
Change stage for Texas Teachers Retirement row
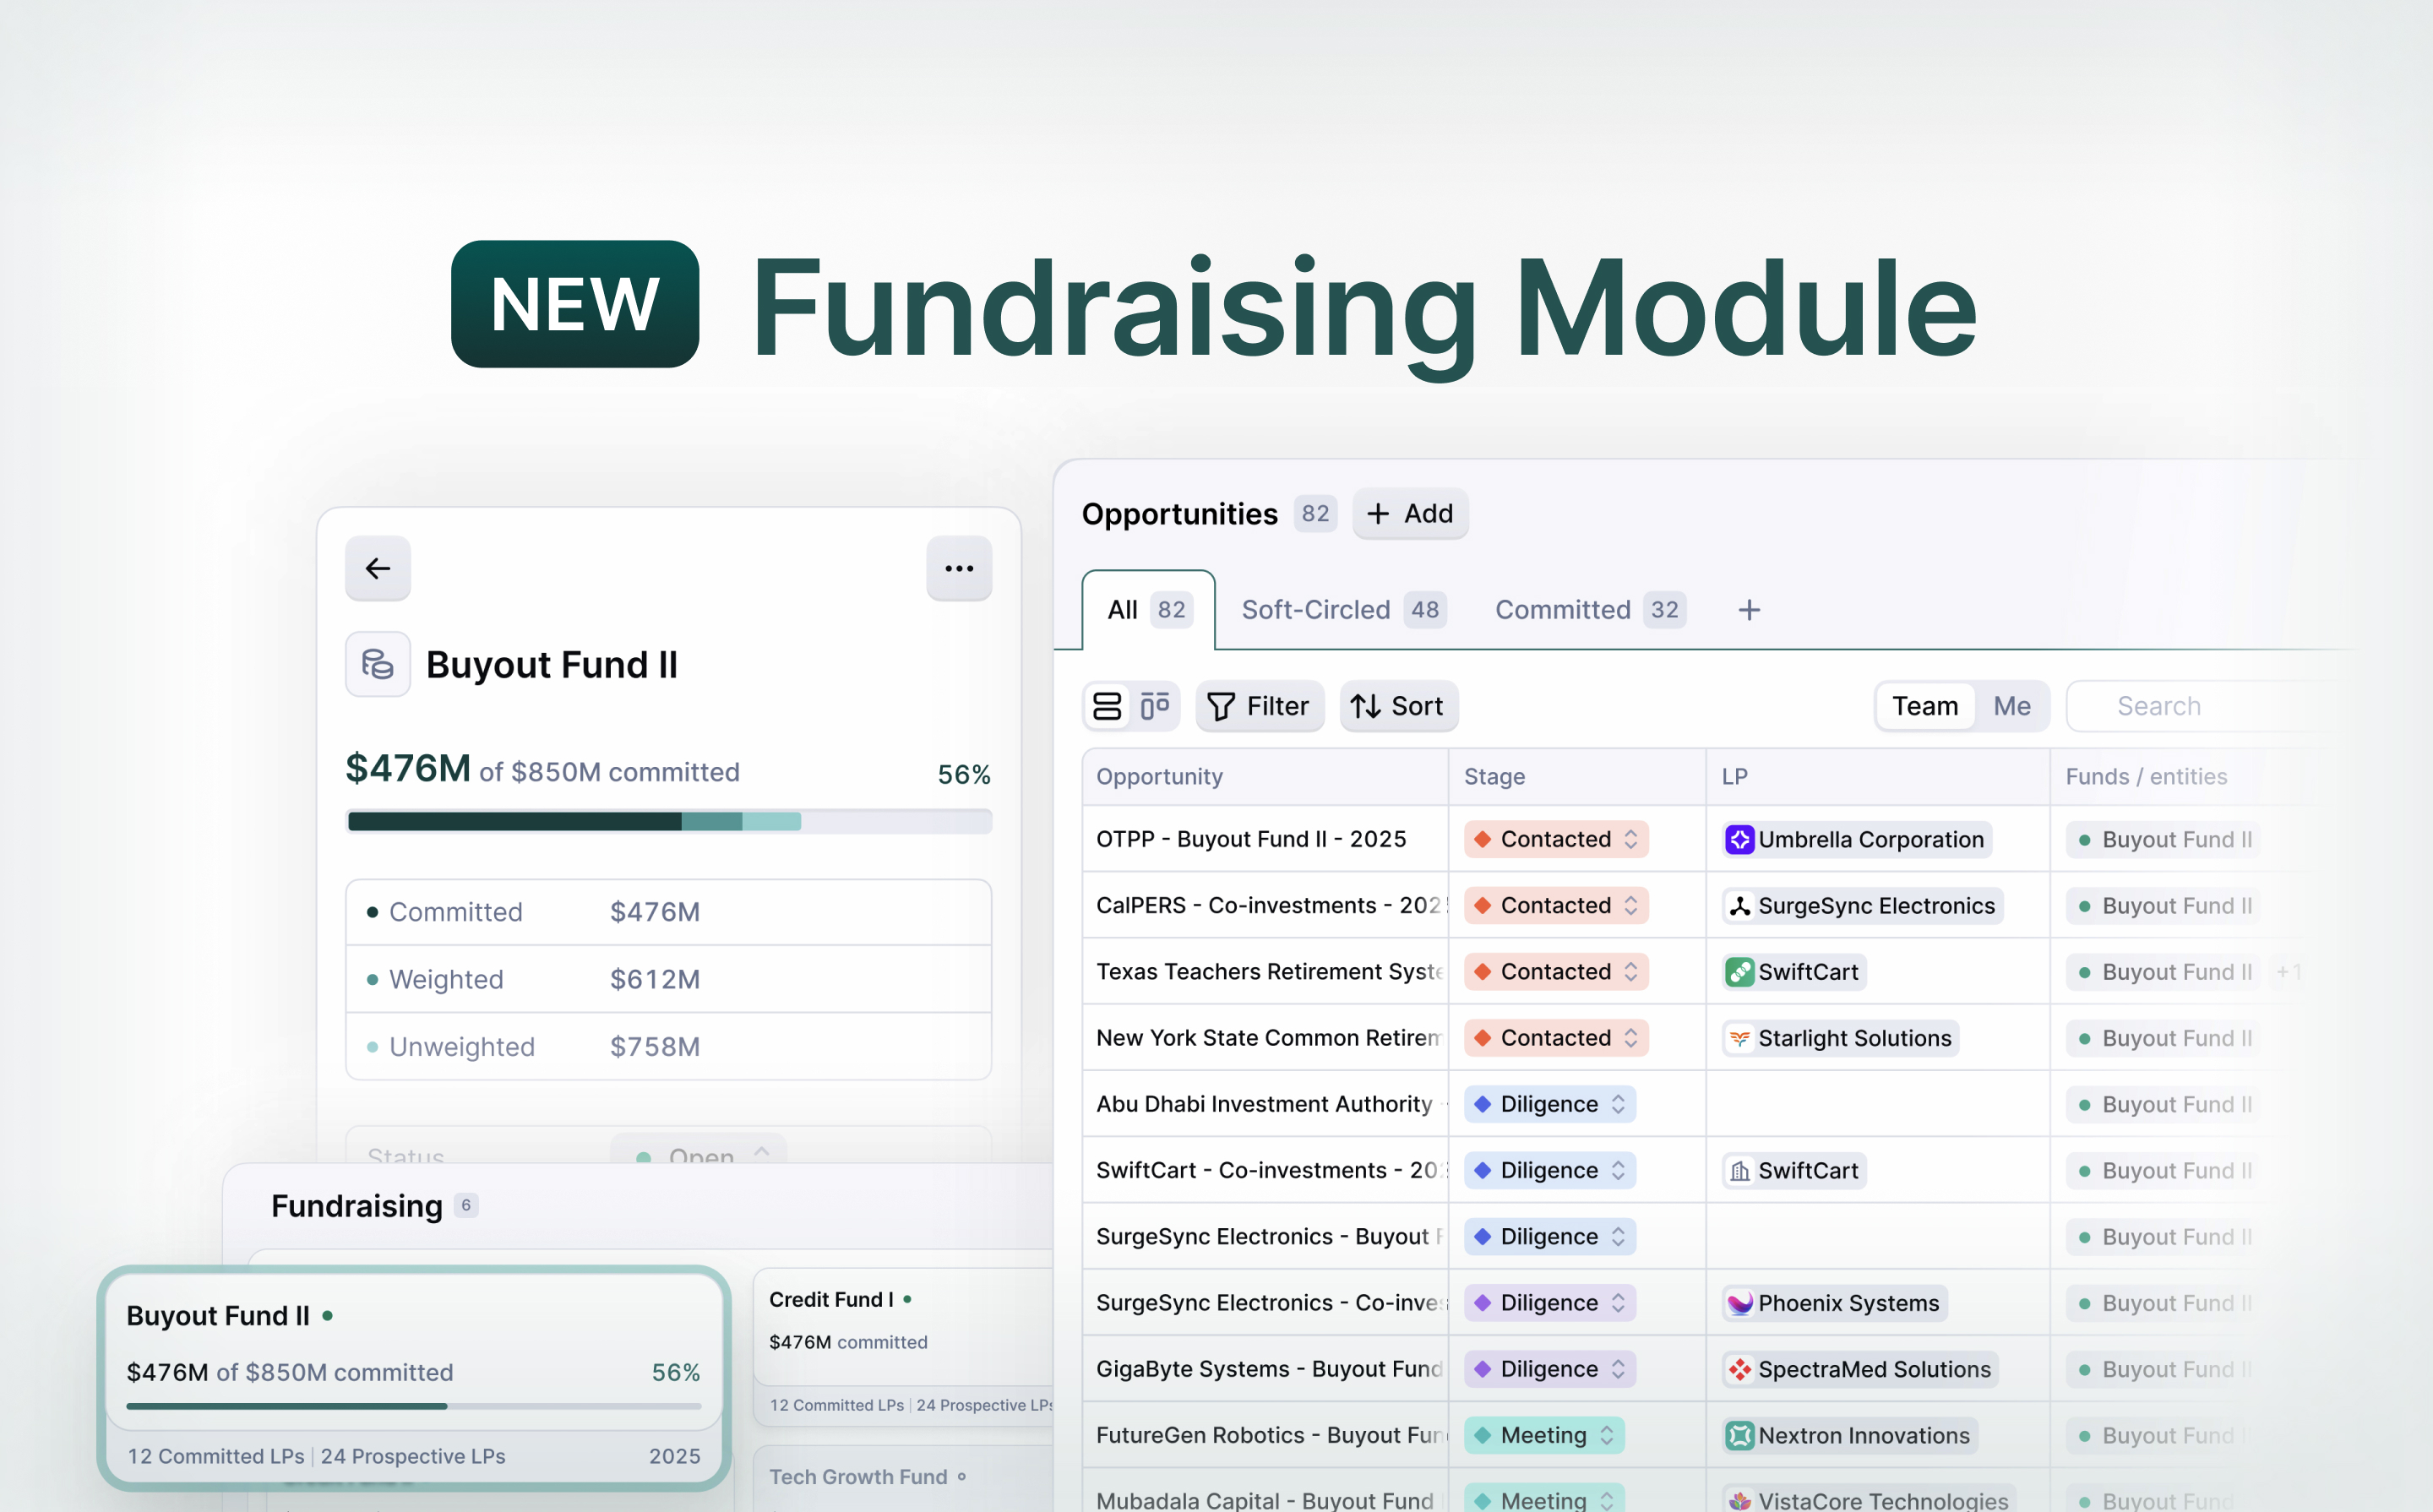coord(1555,971)
